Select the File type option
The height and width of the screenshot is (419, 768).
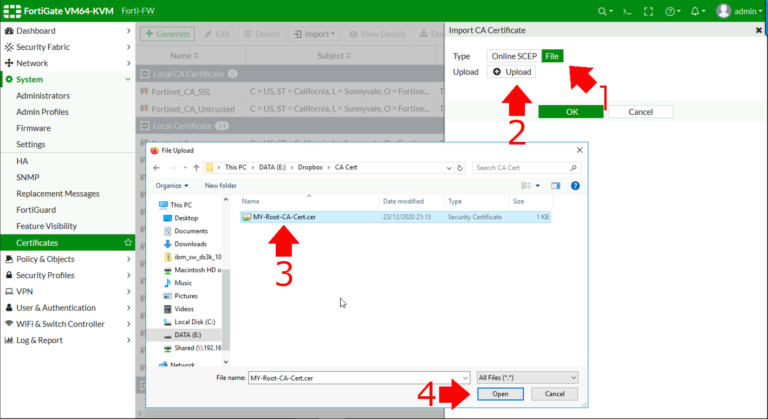(552, 56)
